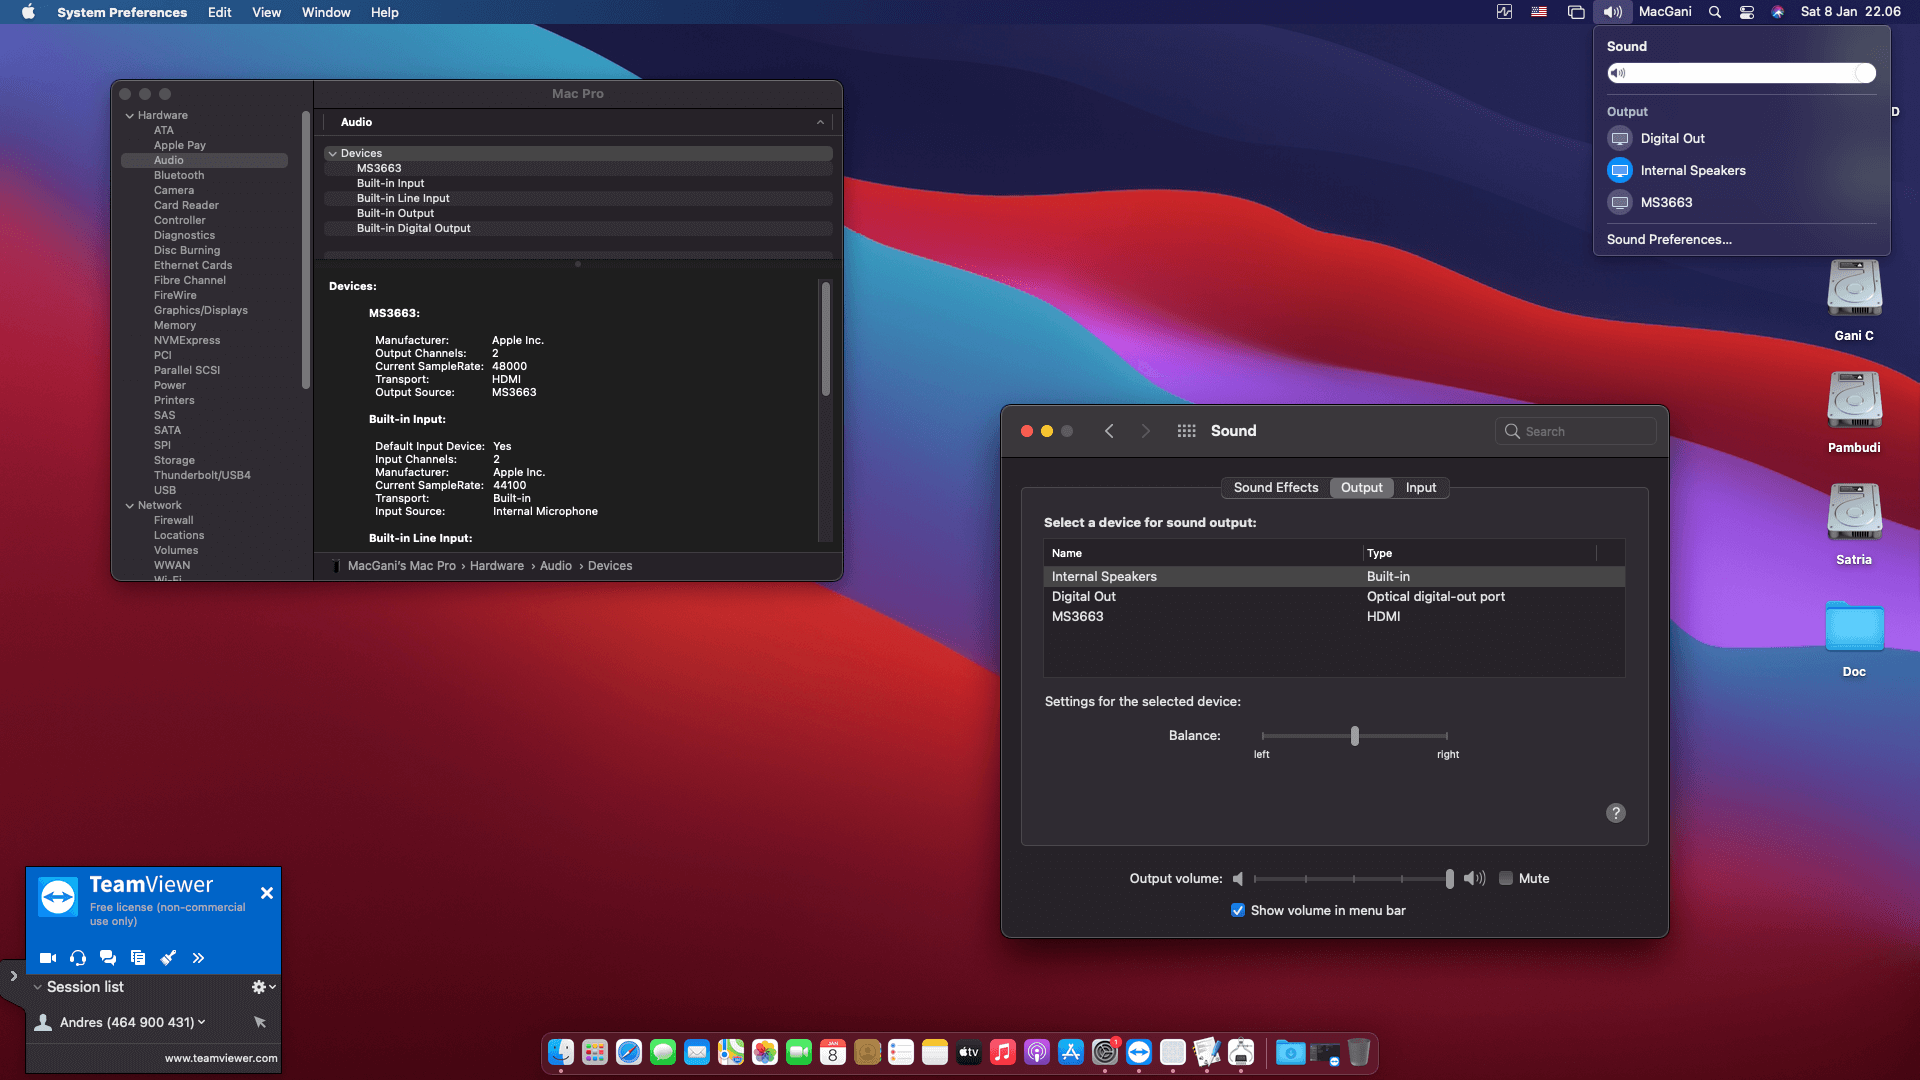
Task: Open Sound Preferences from the volume menu
Action: point(1668,239)
